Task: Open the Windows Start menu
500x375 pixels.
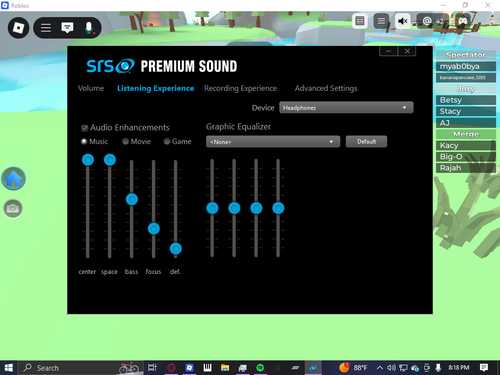Action: click(9, 368)
